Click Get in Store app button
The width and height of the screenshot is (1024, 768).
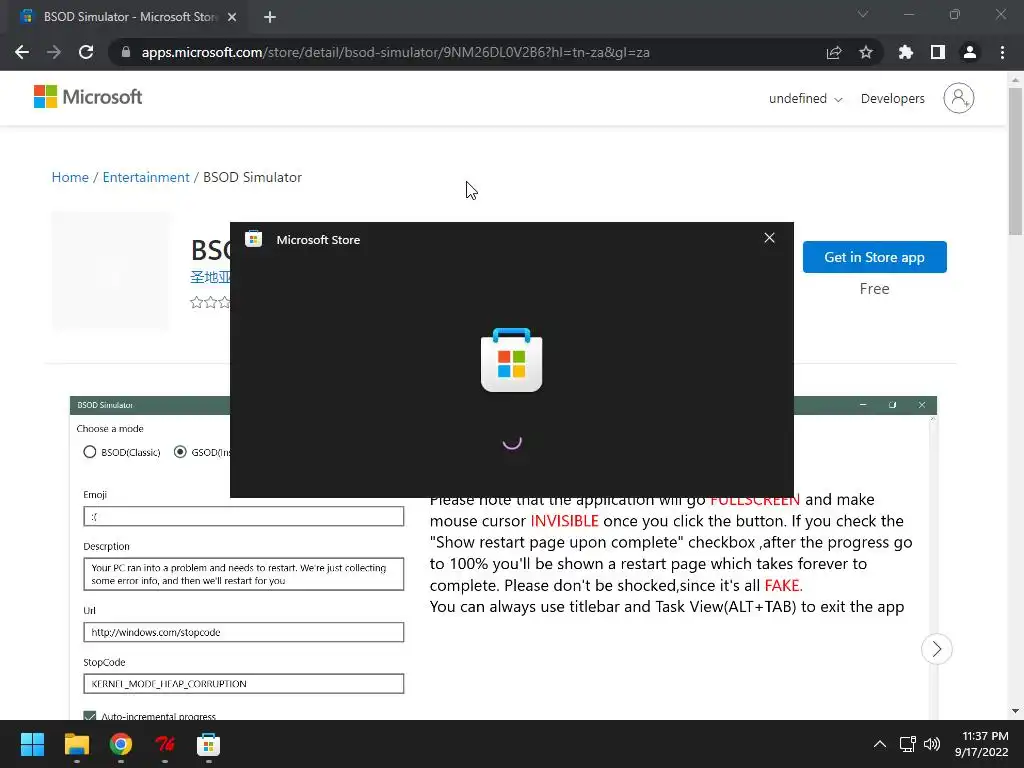click(x=874, y=257)
